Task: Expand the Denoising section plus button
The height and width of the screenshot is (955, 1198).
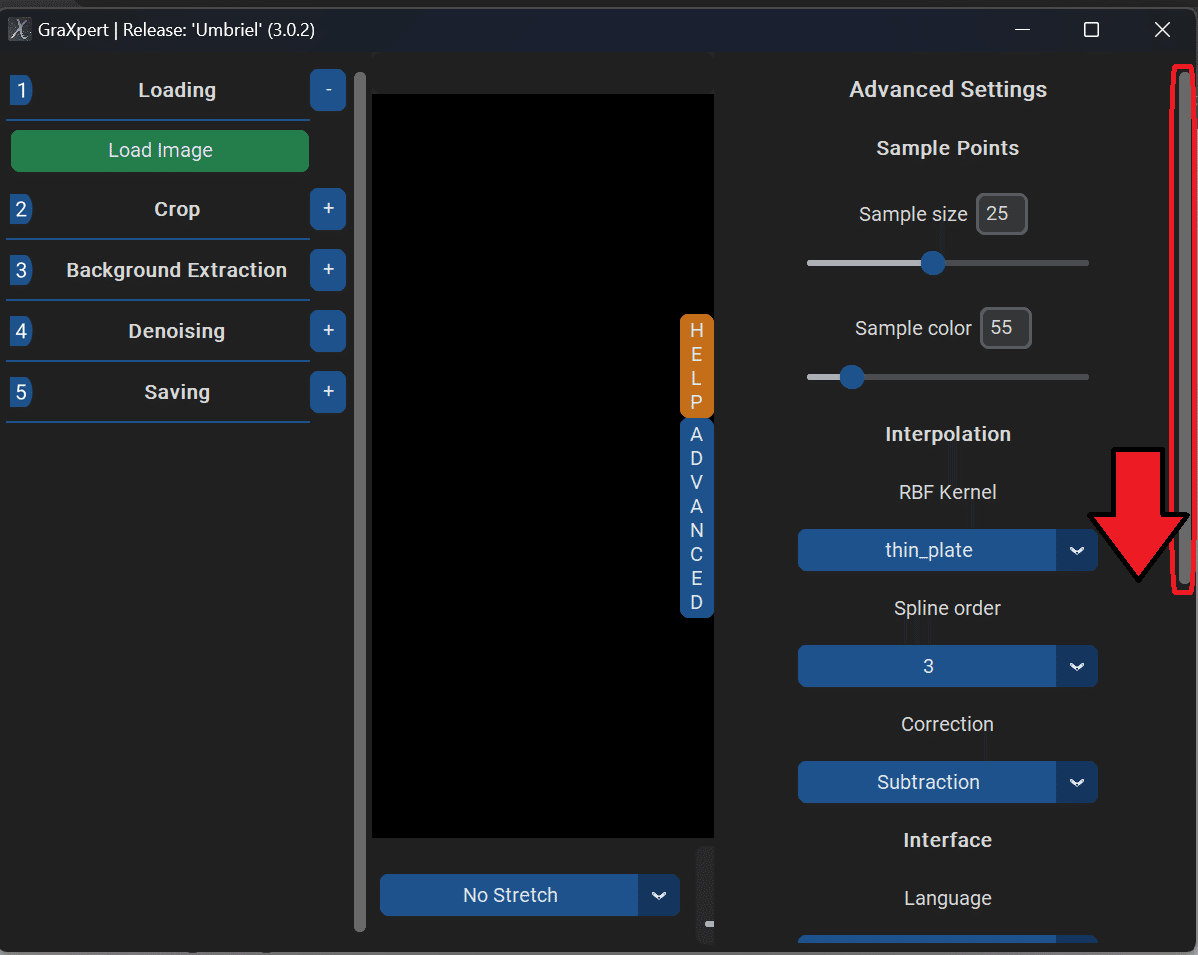Action: (x=329, y=331)
